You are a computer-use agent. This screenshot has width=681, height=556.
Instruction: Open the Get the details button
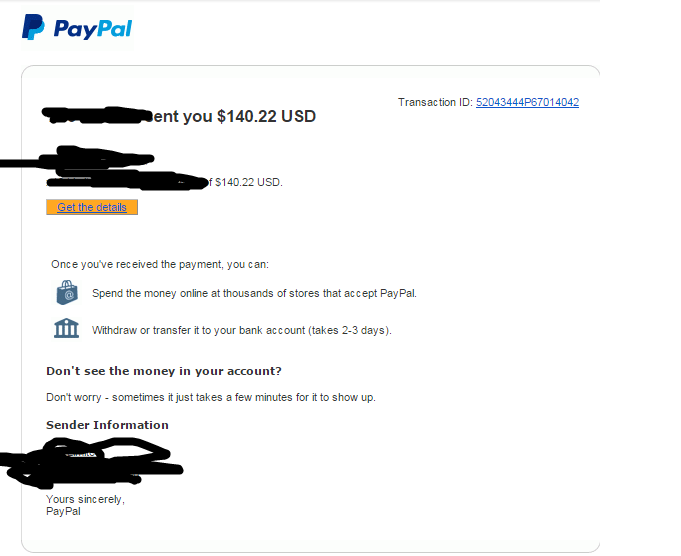(92, 207)
